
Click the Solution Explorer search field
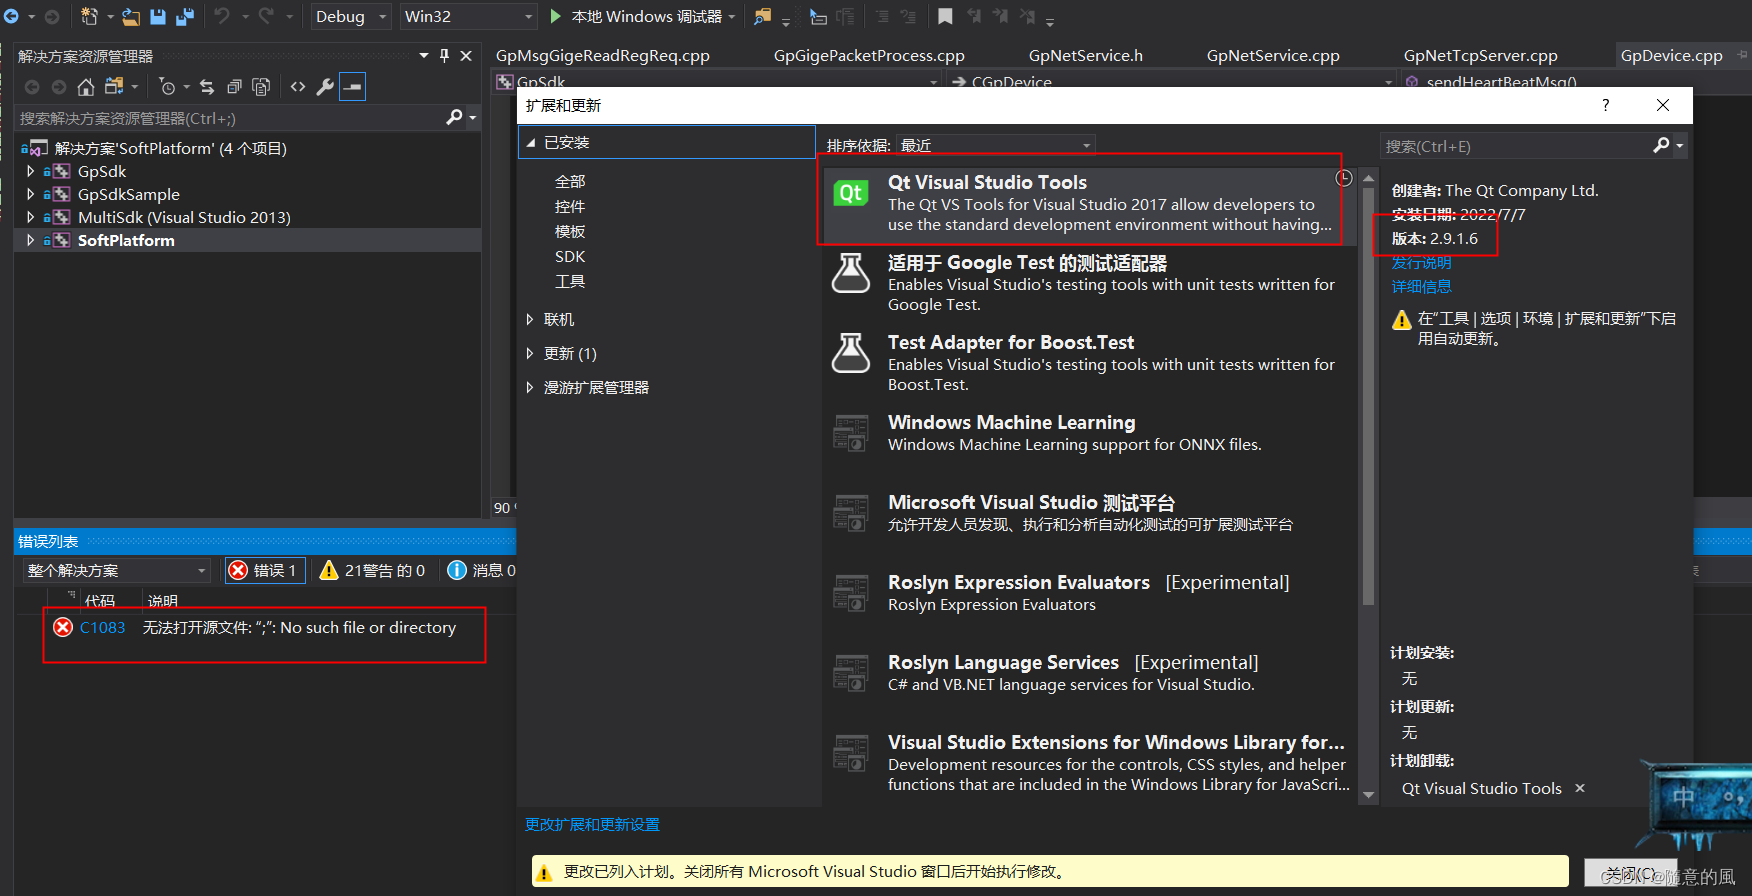[230, 118]
